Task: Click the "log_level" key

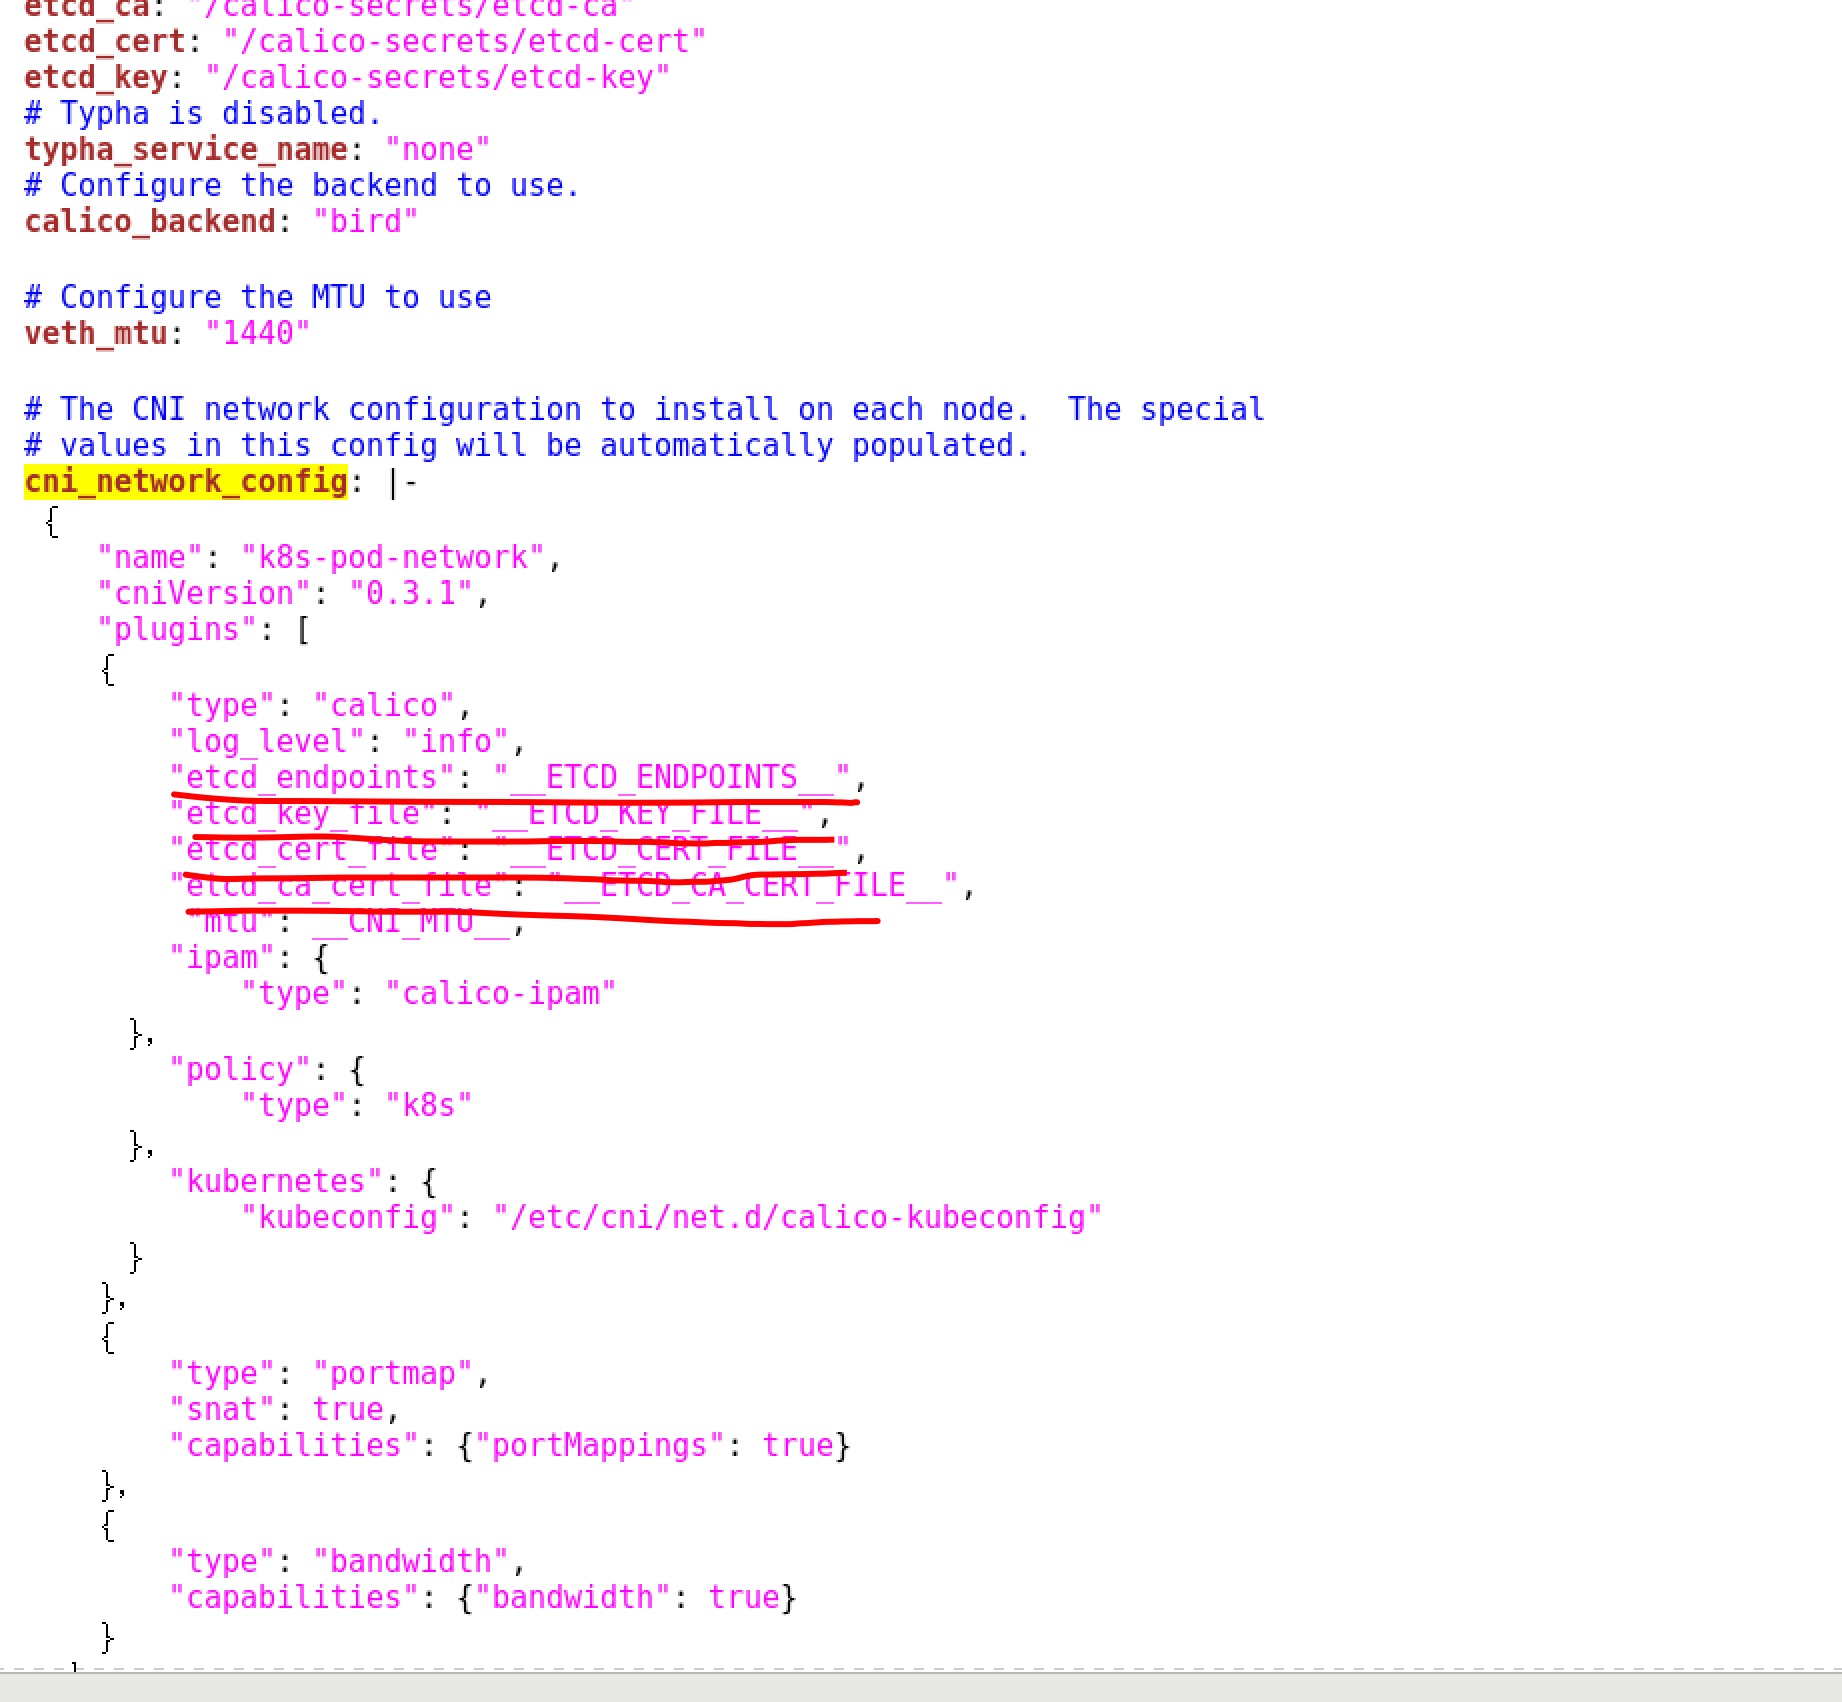Action: [267, 742]
